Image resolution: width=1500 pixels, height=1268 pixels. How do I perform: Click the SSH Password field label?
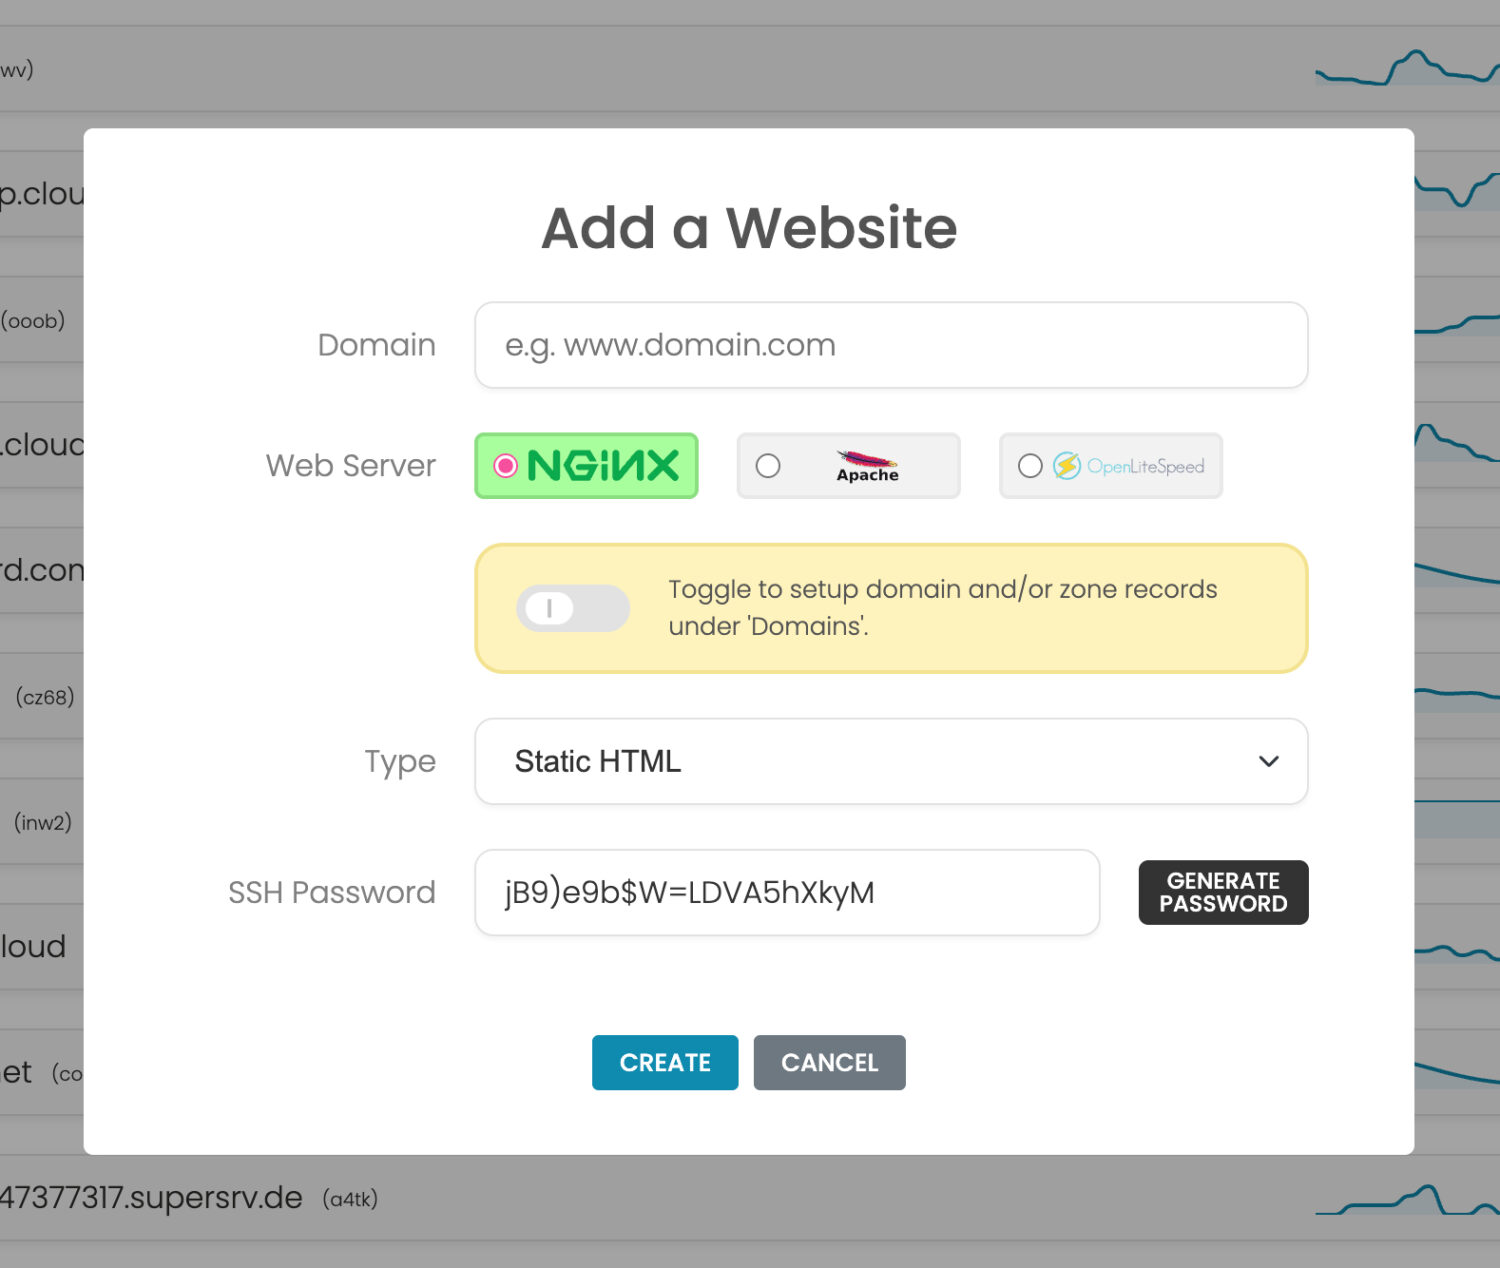point(332,892)
